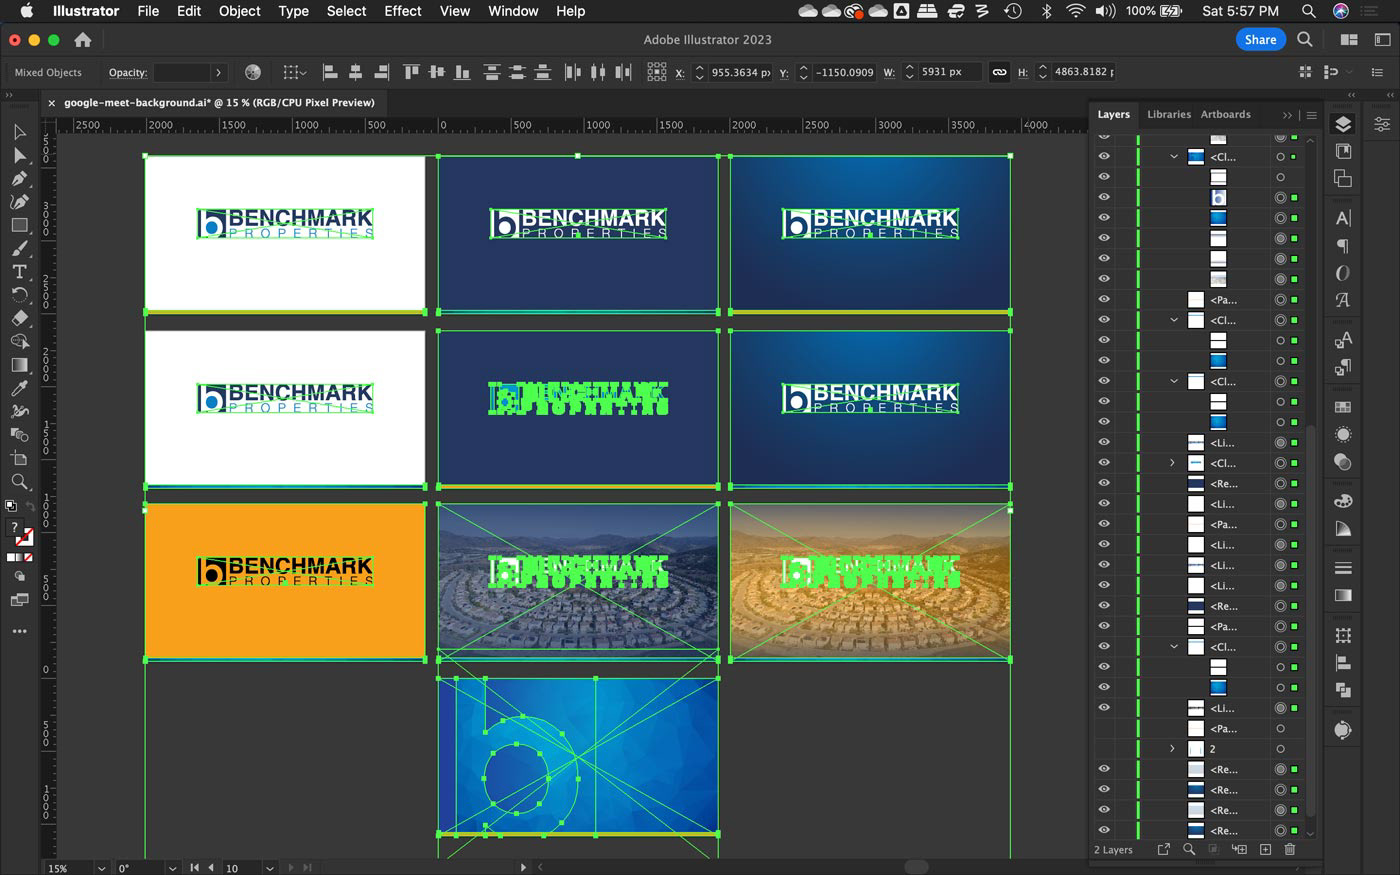Toggle constrain width and height proportions link

(x=999, y=72)
